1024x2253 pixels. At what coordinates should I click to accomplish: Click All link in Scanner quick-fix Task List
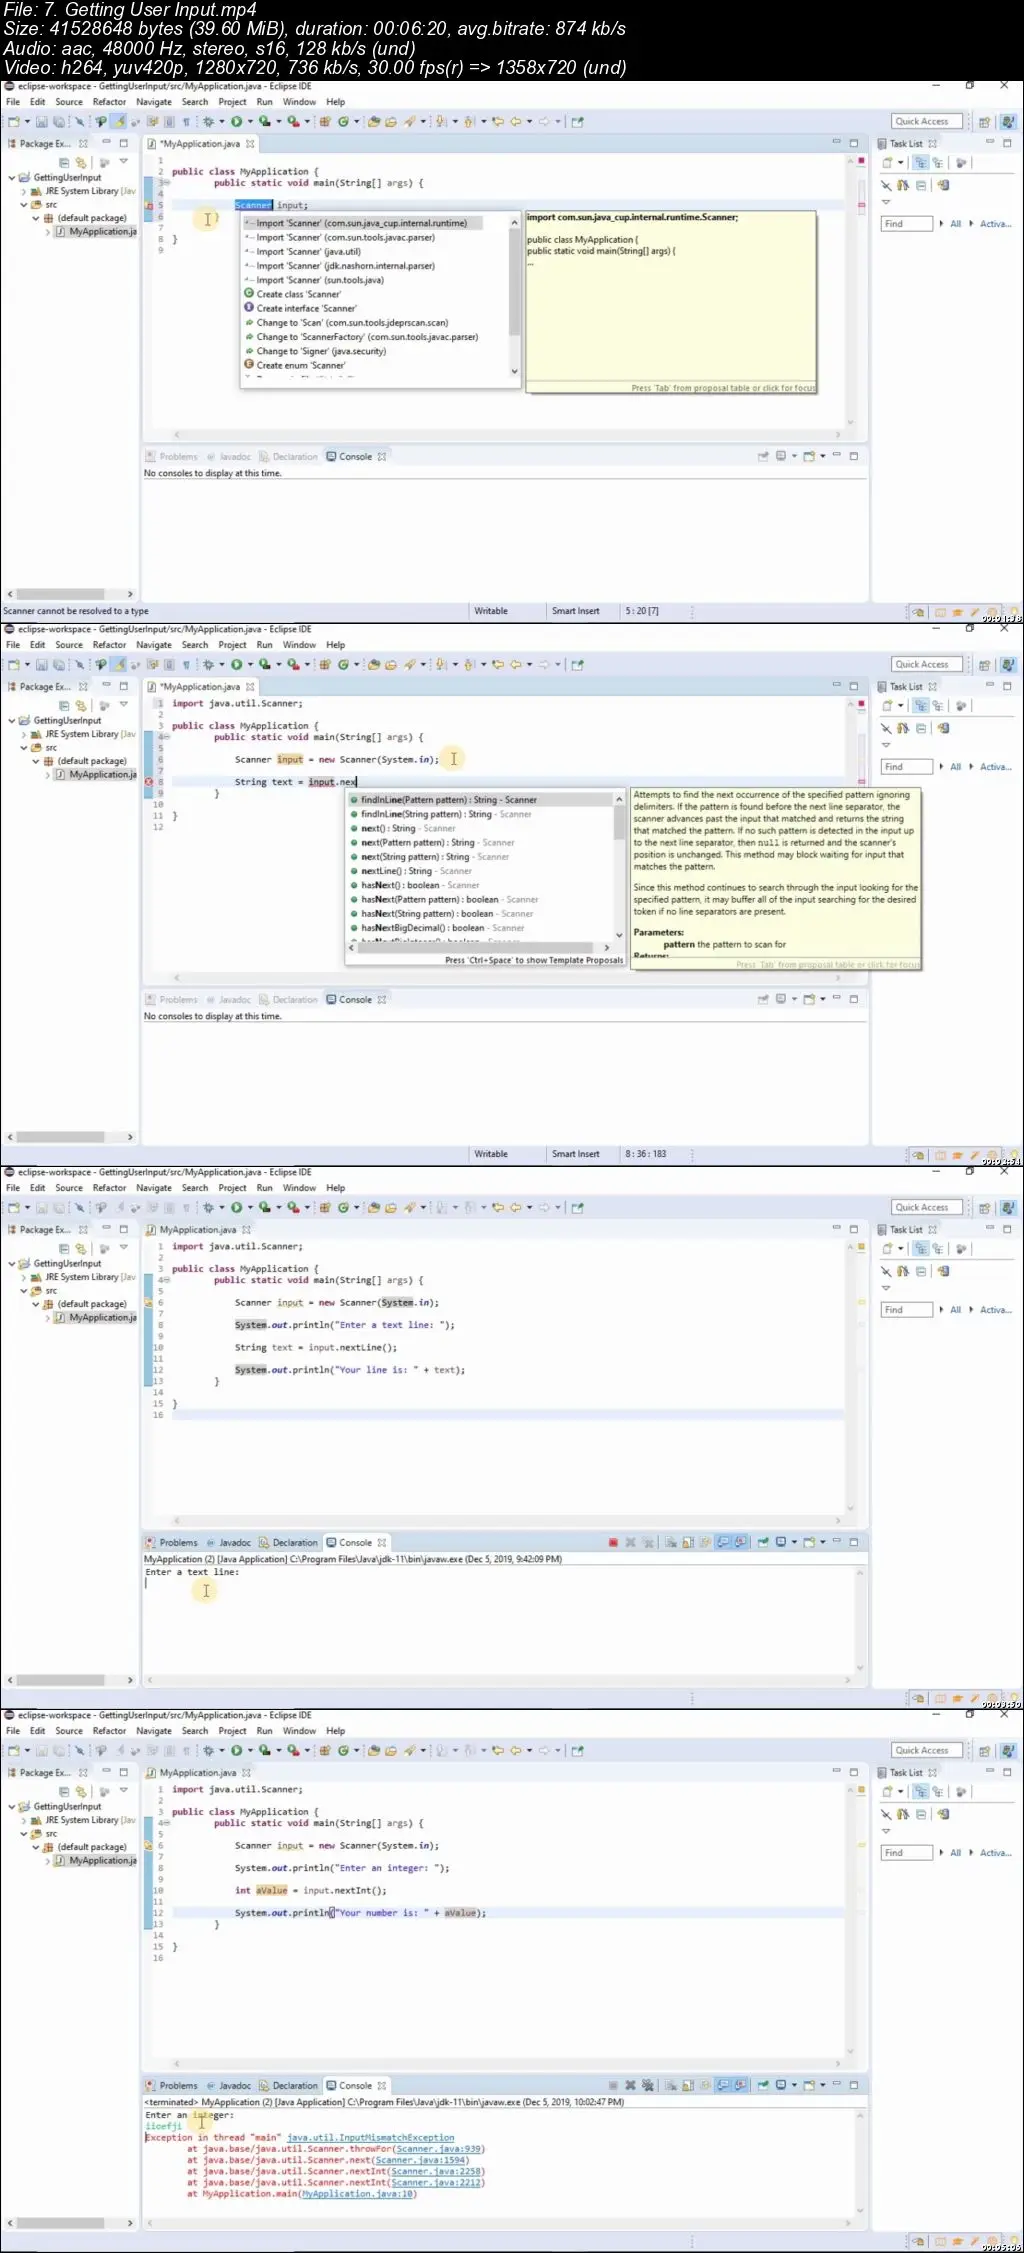[x=955, y=224]
